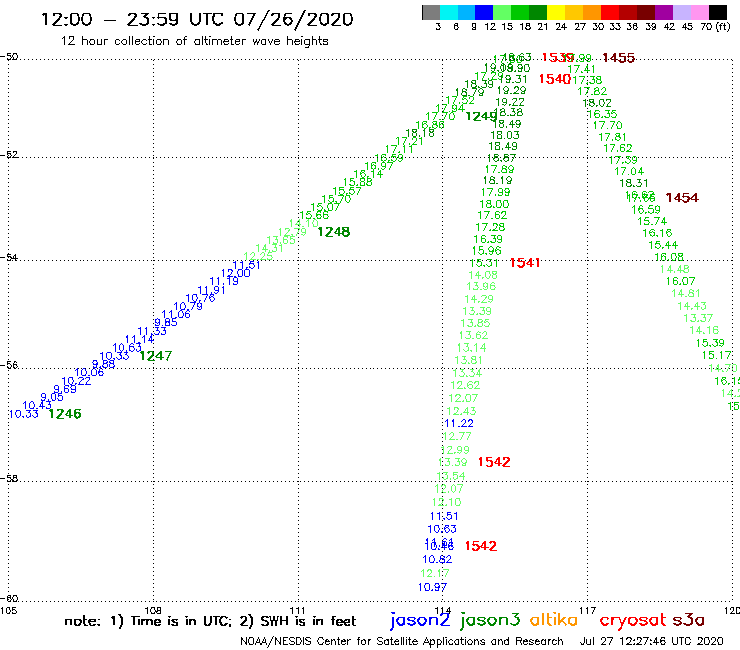Click wave height value 17.82
Image resolution: width=740 pixels, height=650 pixels.
(x=592, y=92)
